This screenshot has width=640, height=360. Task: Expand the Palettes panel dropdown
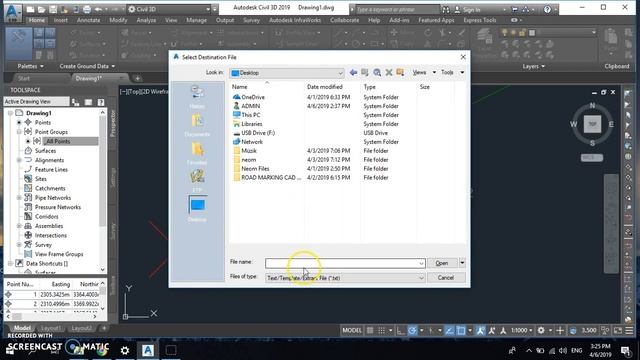pyautogui.click(x=30, y=66)
